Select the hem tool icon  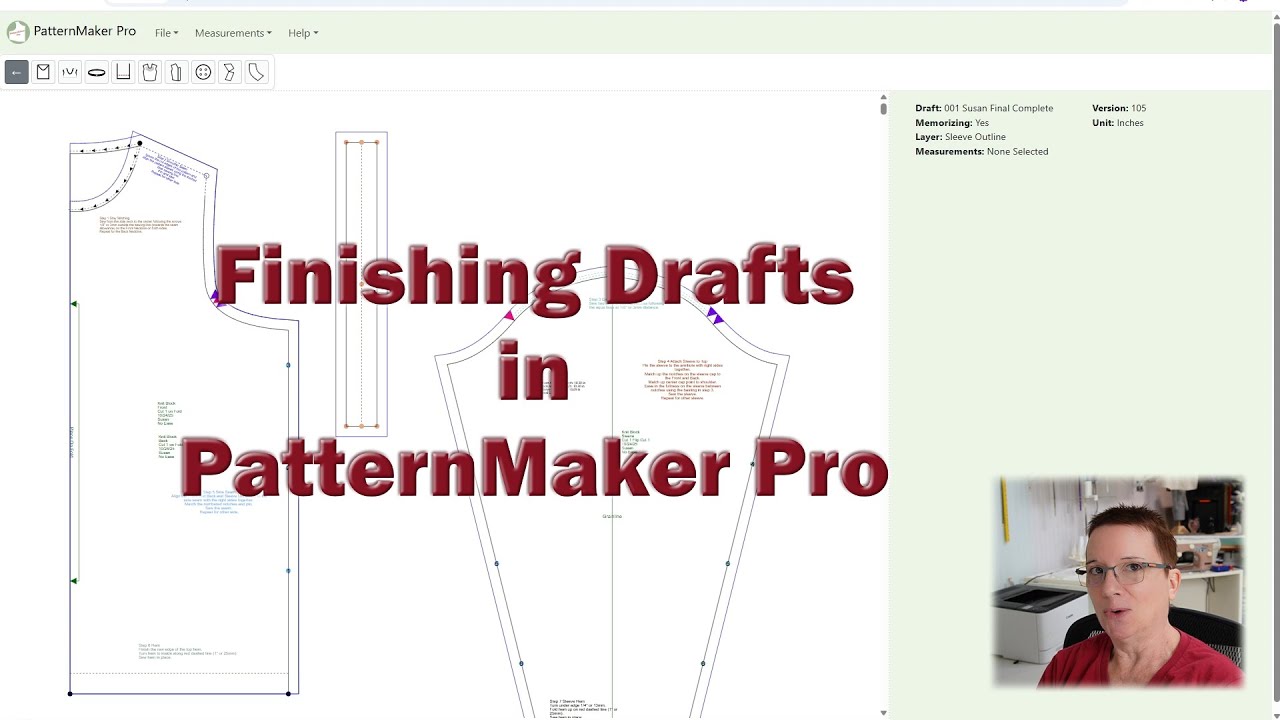coord(123,72)
